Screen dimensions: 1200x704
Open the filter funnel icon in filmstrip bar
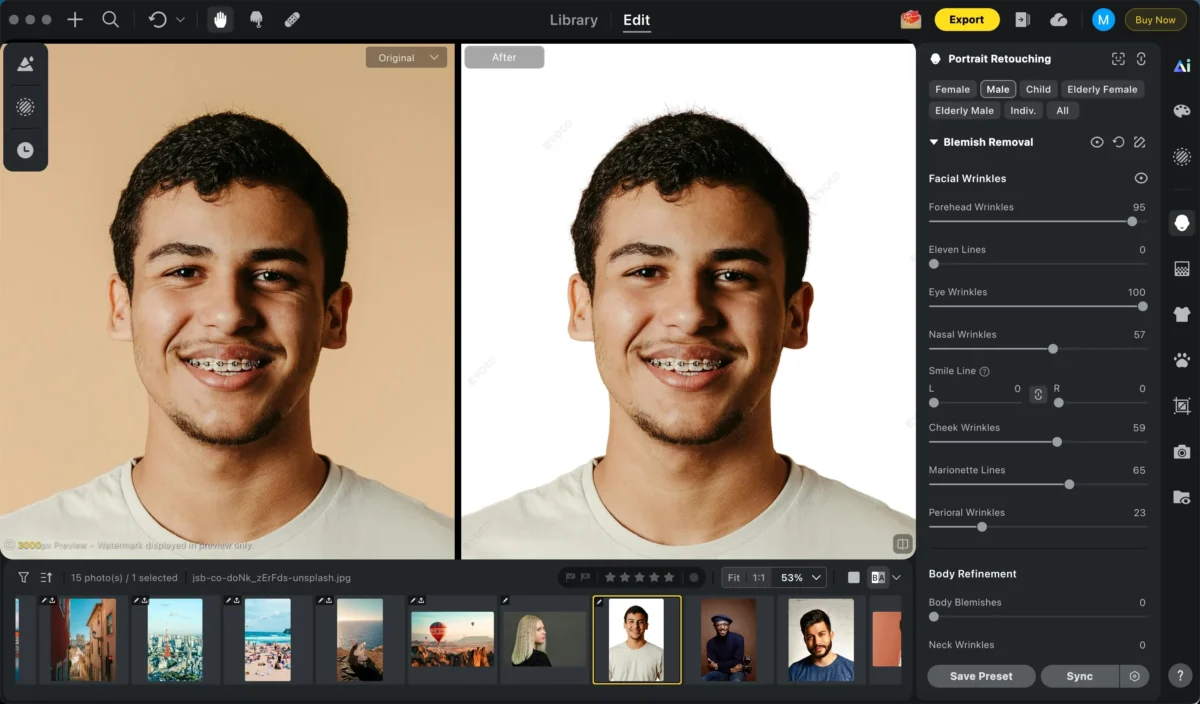(24, 577)
